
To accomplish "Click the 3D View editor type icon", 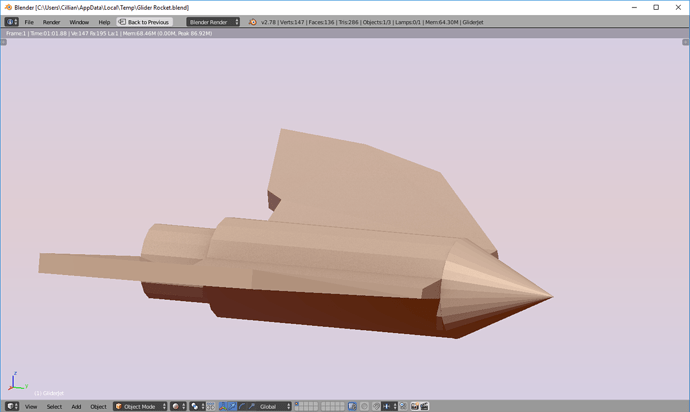I will click(x=12, y=406).
